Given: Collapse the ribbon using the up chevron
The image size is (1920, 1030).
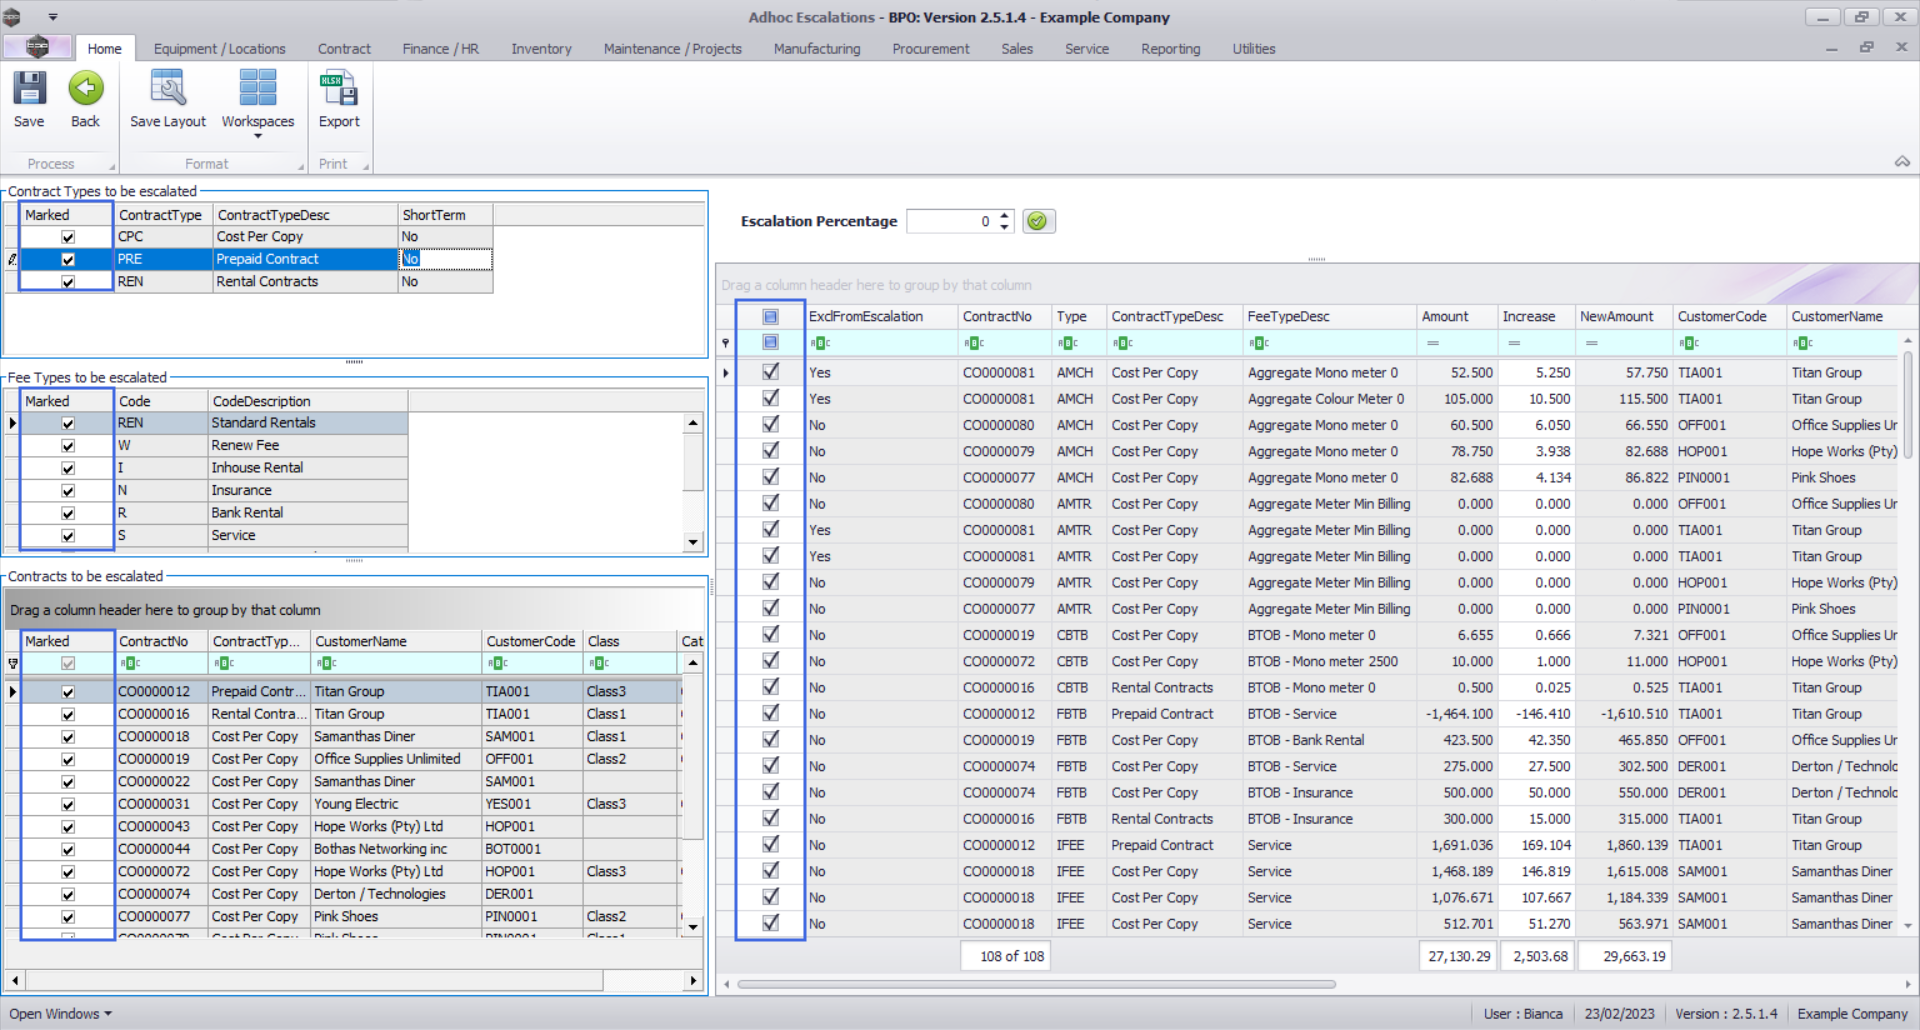Looking at the screenshot, I should click(1902, 162).
